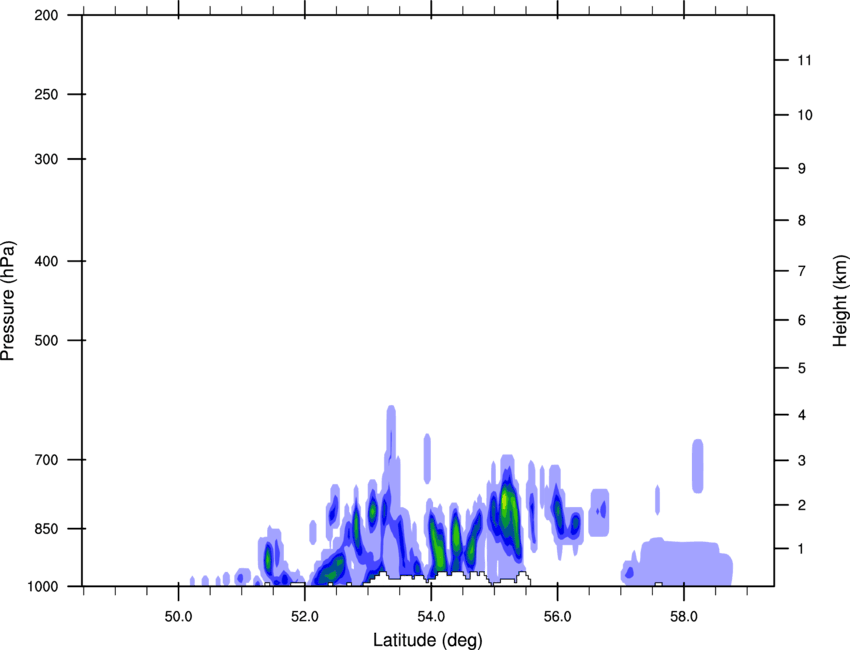The width and height of the screenshot is (850, 650).
Task: Click the 50.0 latitude tick label
Action: click(178, 616)
